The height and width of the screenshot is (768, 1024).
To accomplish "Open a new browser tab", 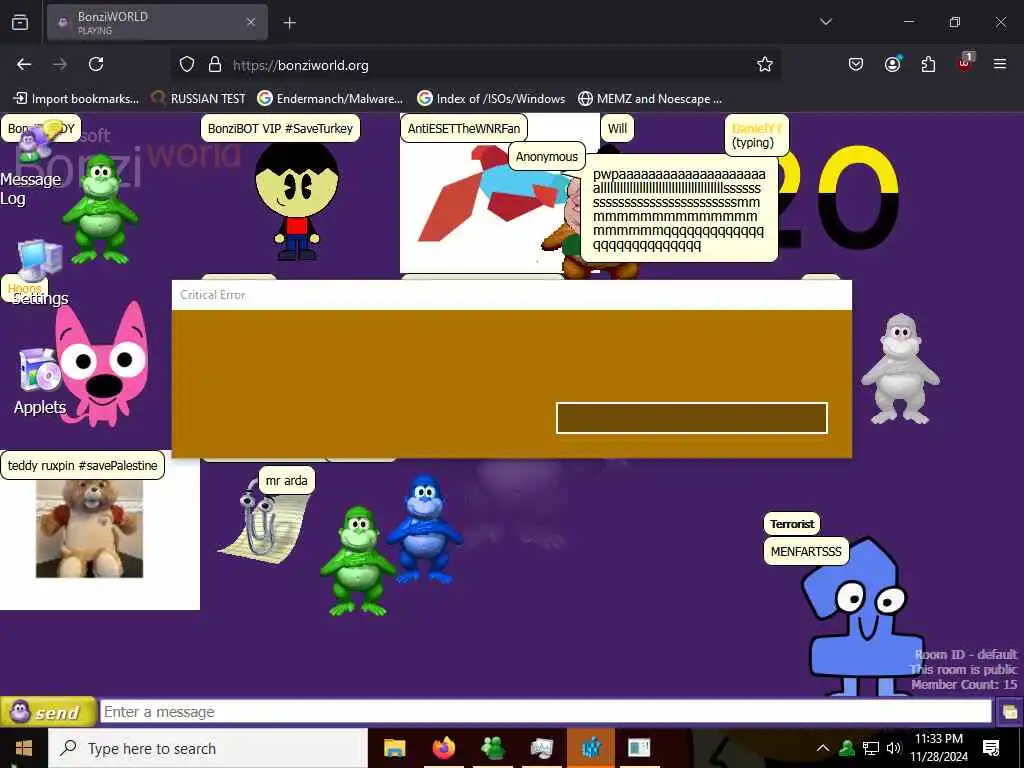I will [290, 23].
